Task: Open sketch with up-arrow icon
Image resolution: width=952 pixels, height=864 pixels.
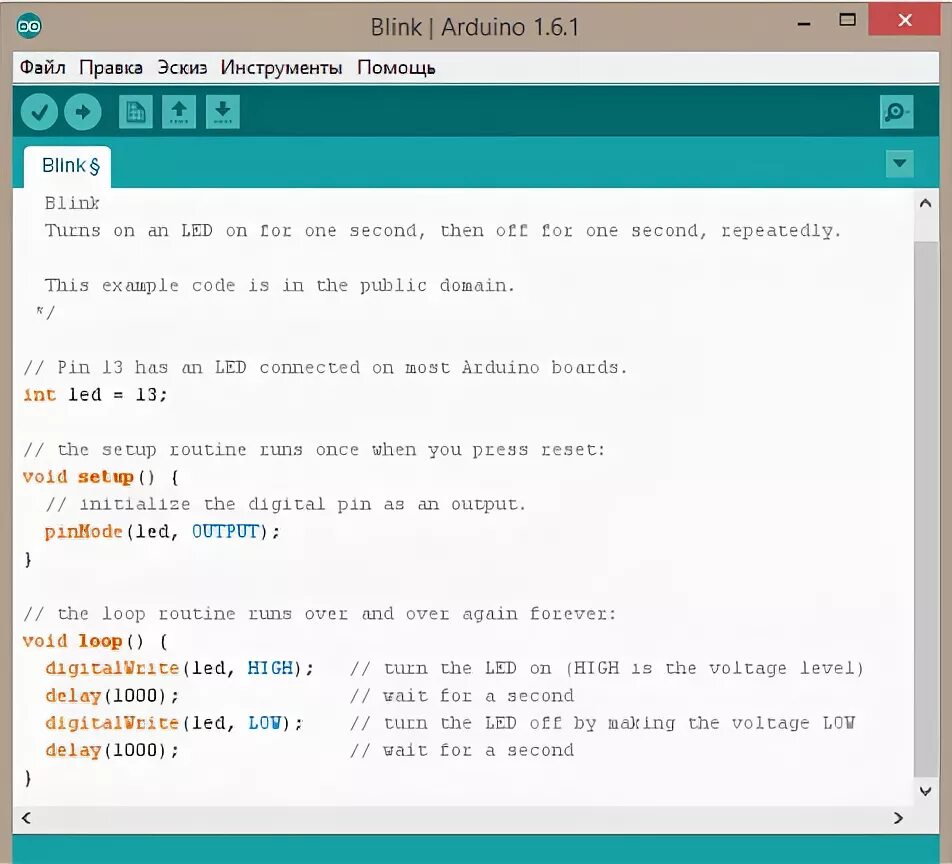Action: click(x=178, y=112)
